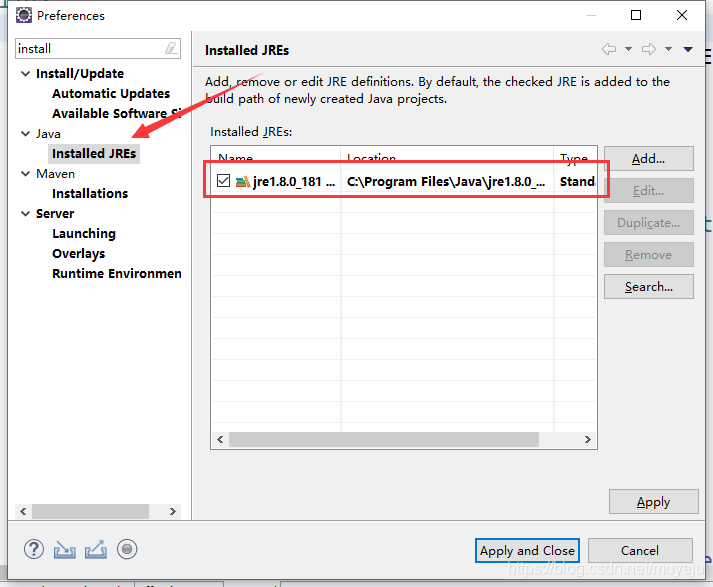Select the Java category label
The image size is (713, 587).
[x=48, y=134]
